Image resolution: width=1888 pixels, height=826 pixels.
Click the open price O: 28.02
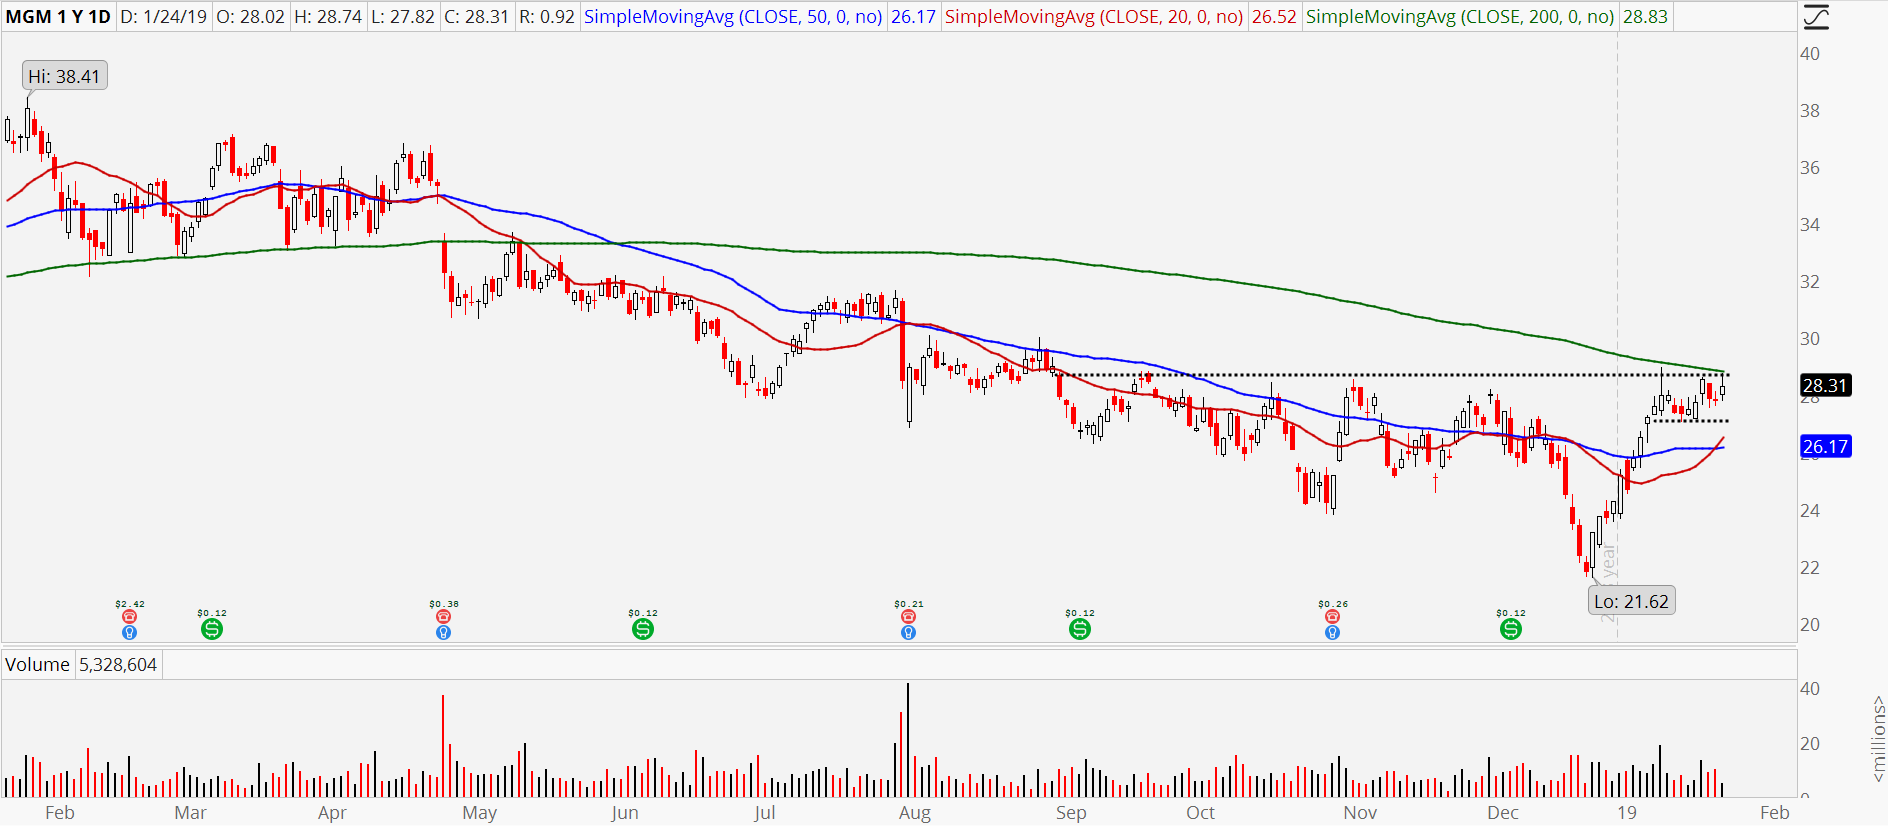click(x=250, y=17)
